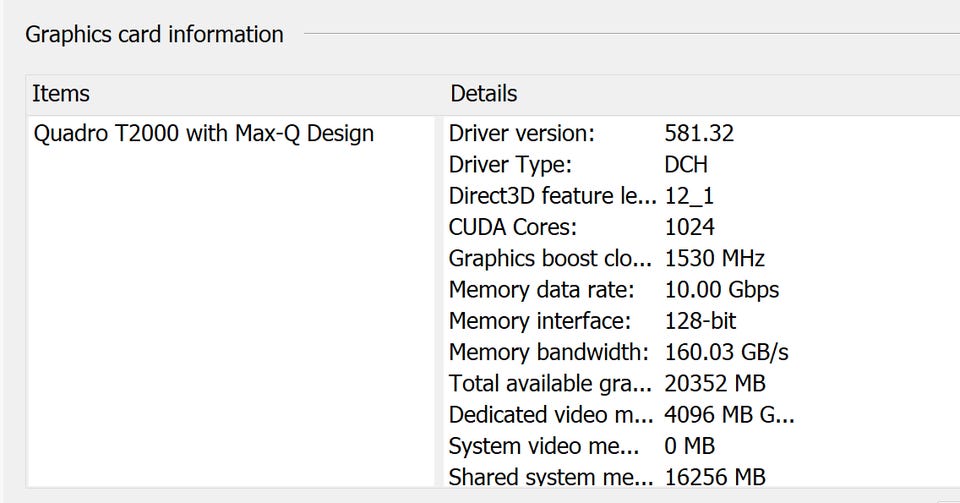This screenshot has height=503, width=960.
Task: Select the Driver version row
Action: click(x=522, y=133)
